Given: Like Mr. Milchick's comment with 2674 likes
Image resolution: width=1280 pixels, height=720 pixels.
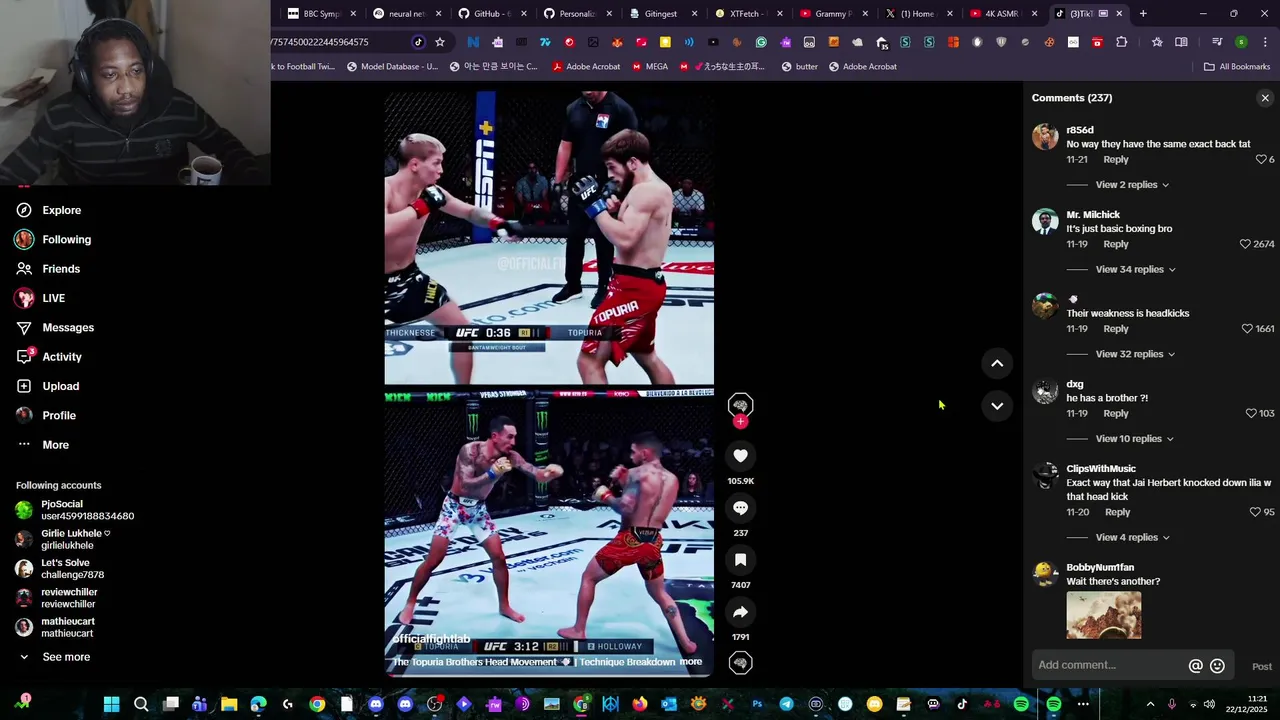Looking at the screenshot, I should click(x=1245, y=244).
